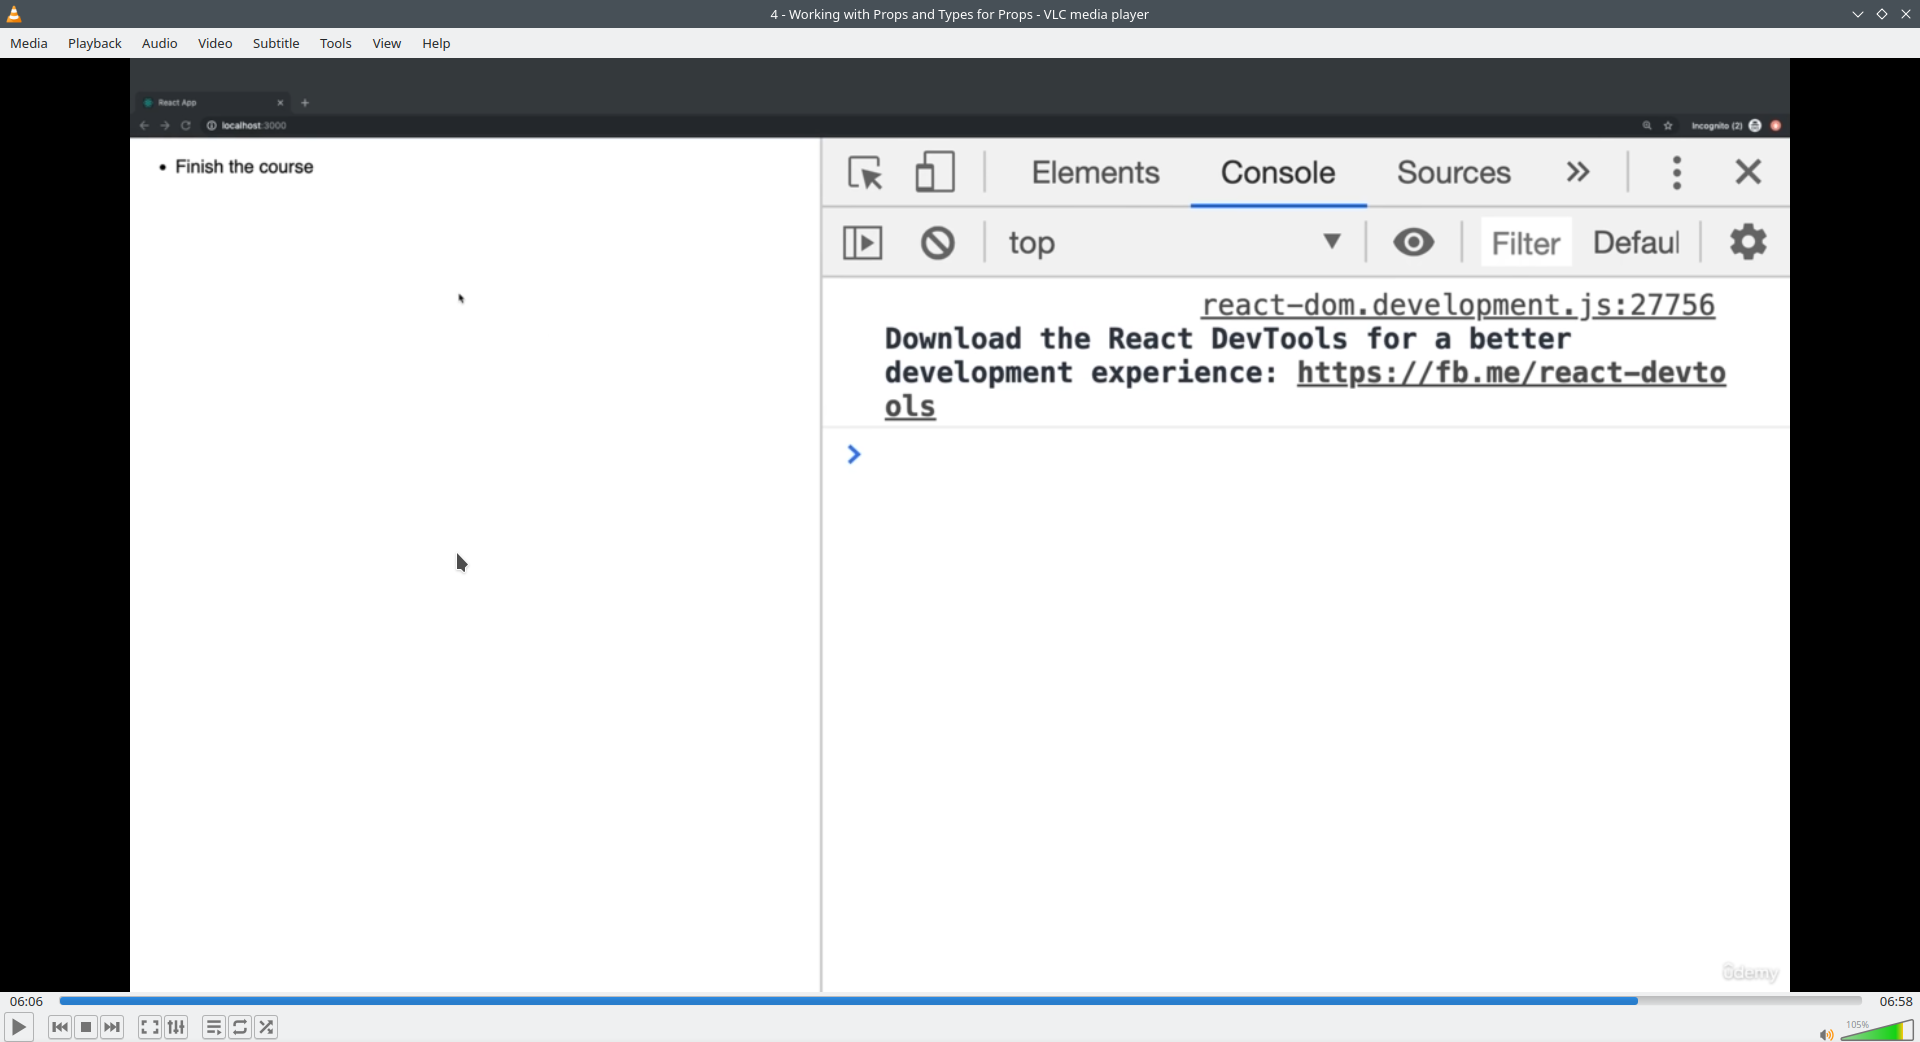Create live expression eye icon
This screenshot has width=1920, height=1042.
(x=1413, y=242)
